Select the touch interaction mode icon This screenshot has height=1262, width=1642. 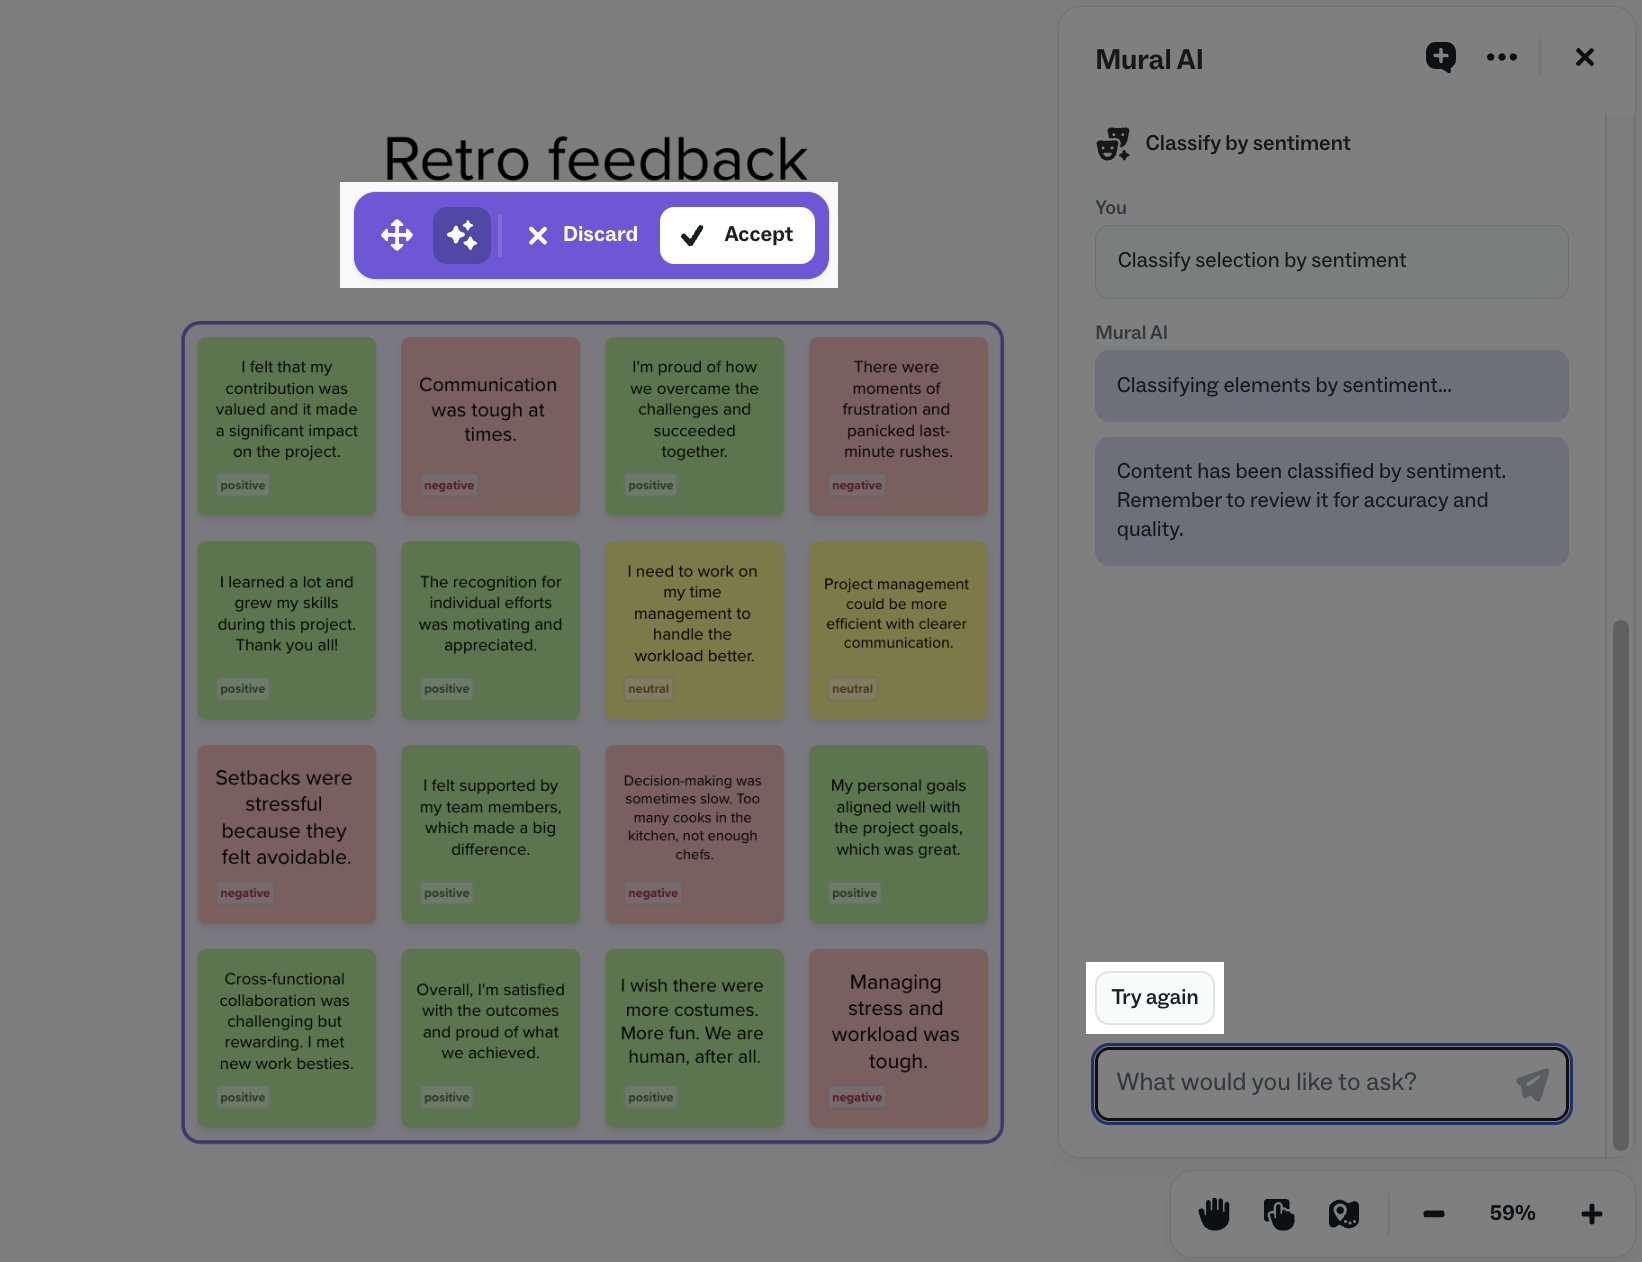[1279, 1214]
